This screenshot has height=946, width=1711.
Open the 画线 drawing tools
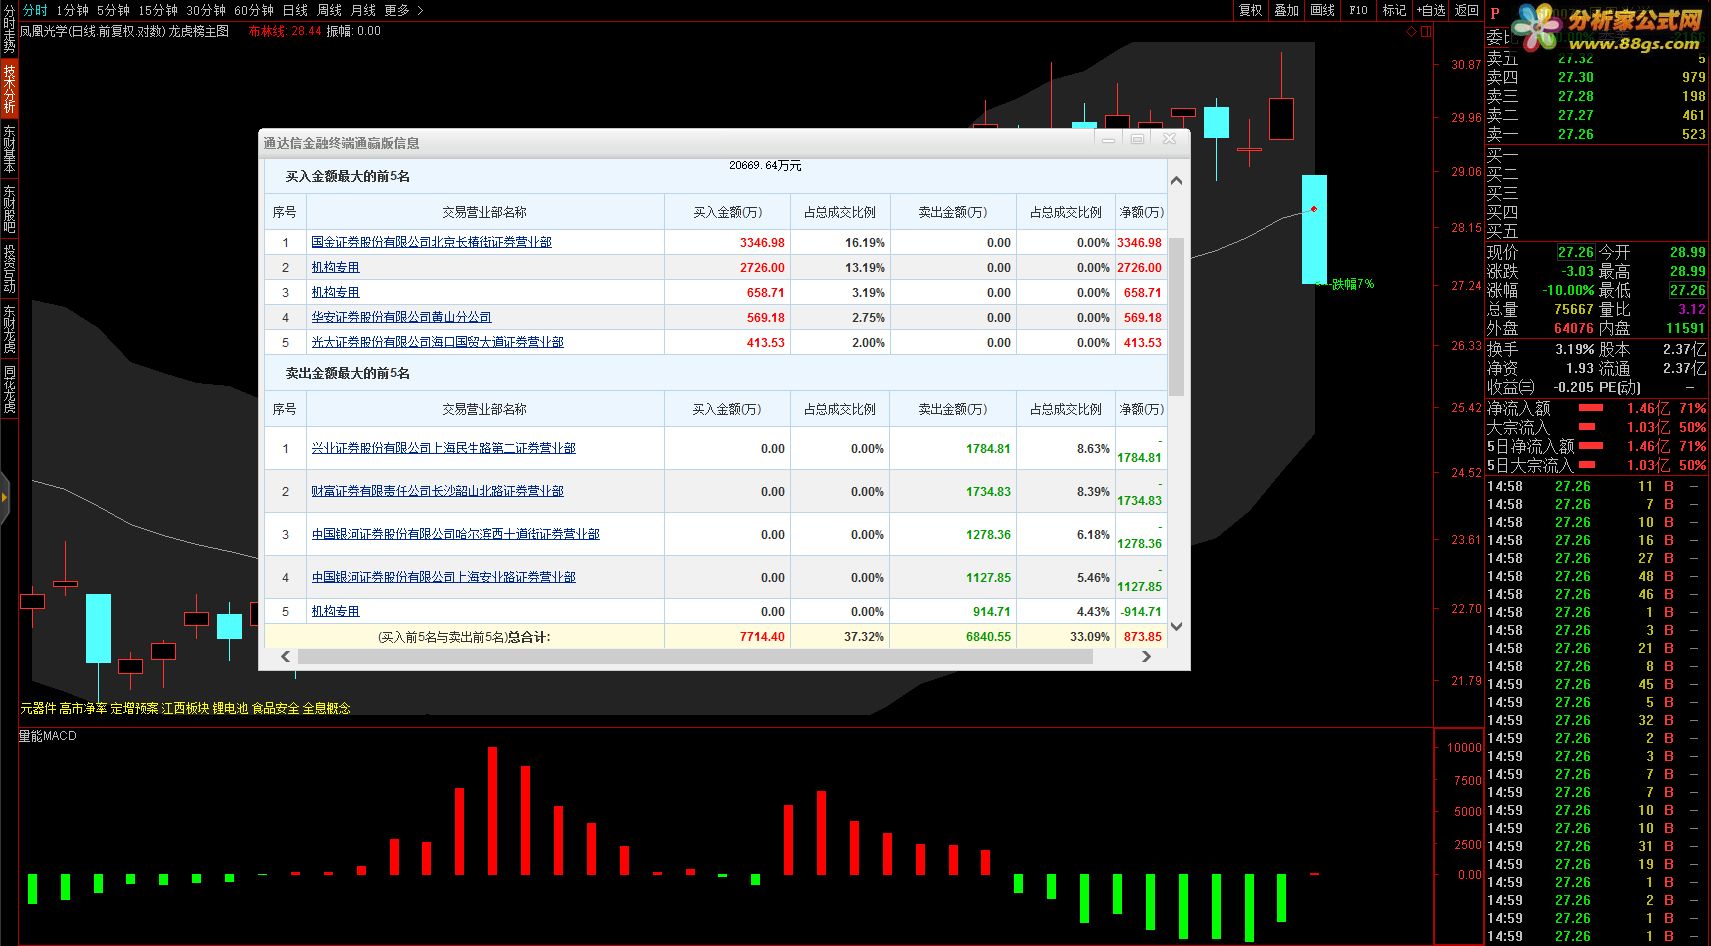click(x=1322, y=10)
